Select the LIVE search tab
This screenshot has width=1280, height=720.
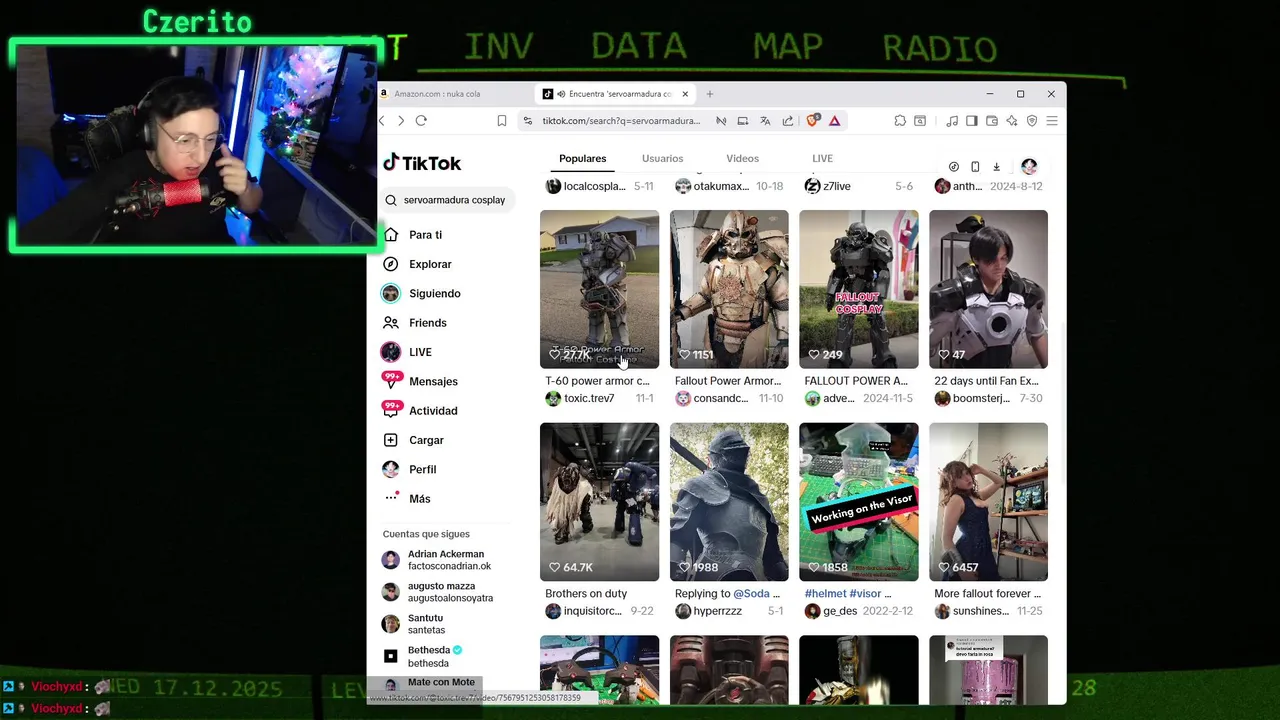point(822,158)
